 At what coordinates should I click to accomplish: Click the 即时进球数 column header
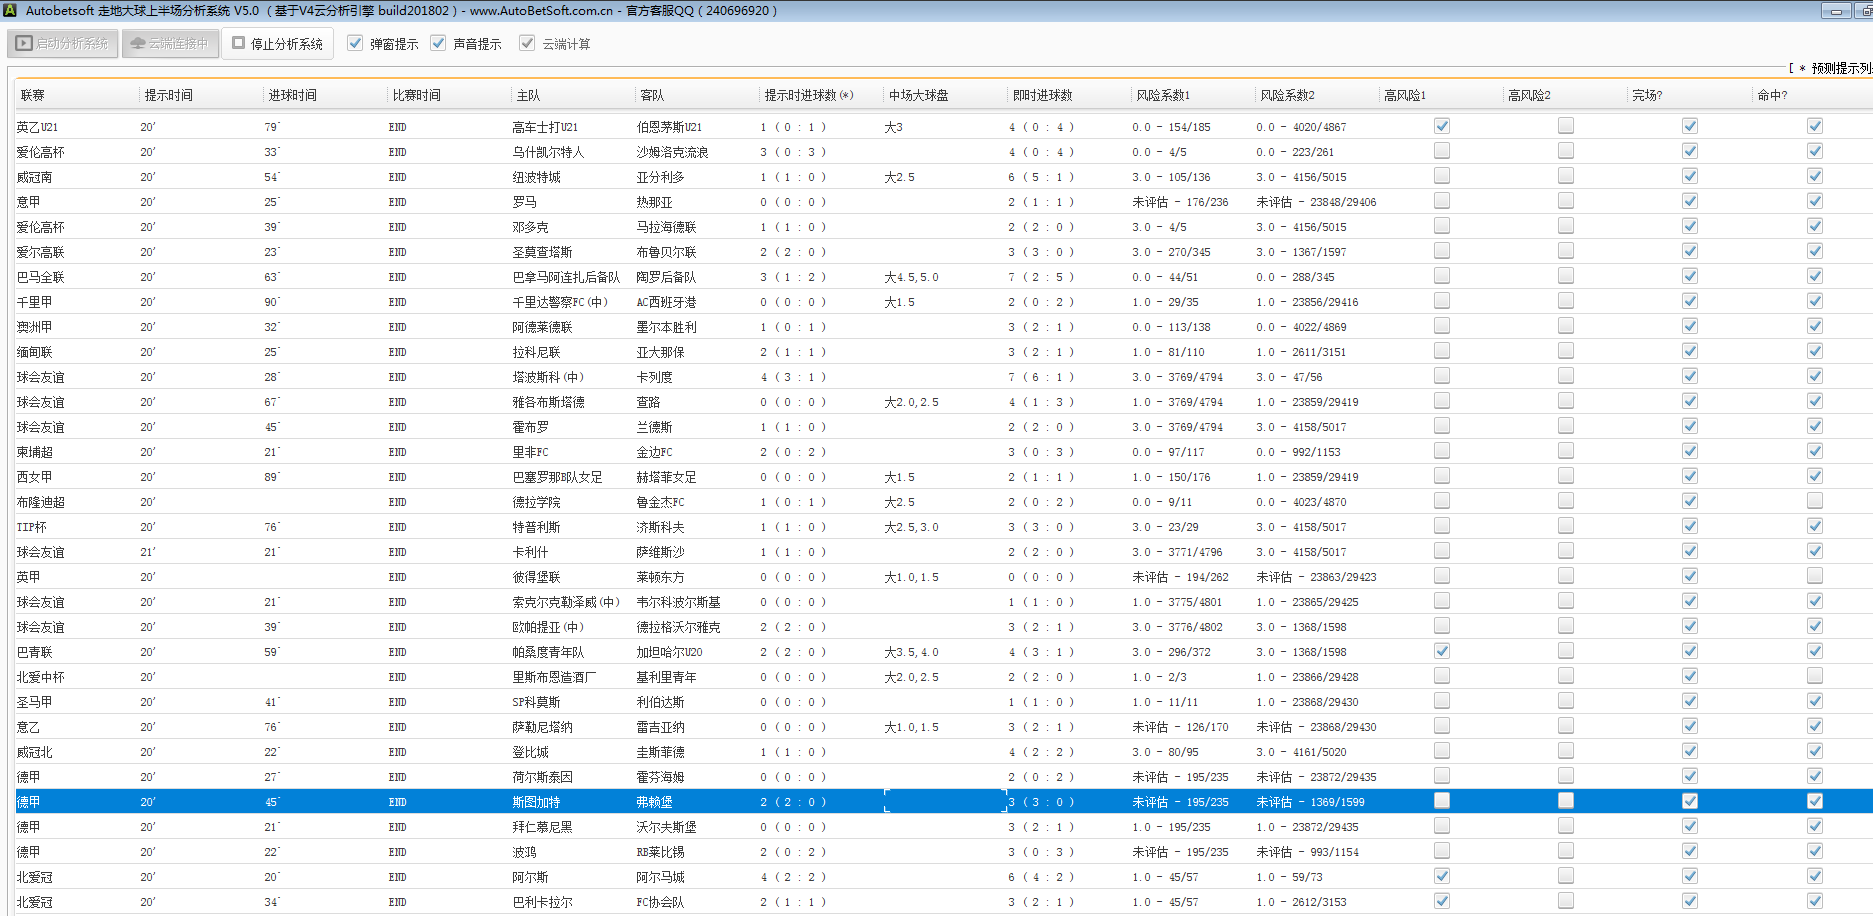[x=1042, y=96]
